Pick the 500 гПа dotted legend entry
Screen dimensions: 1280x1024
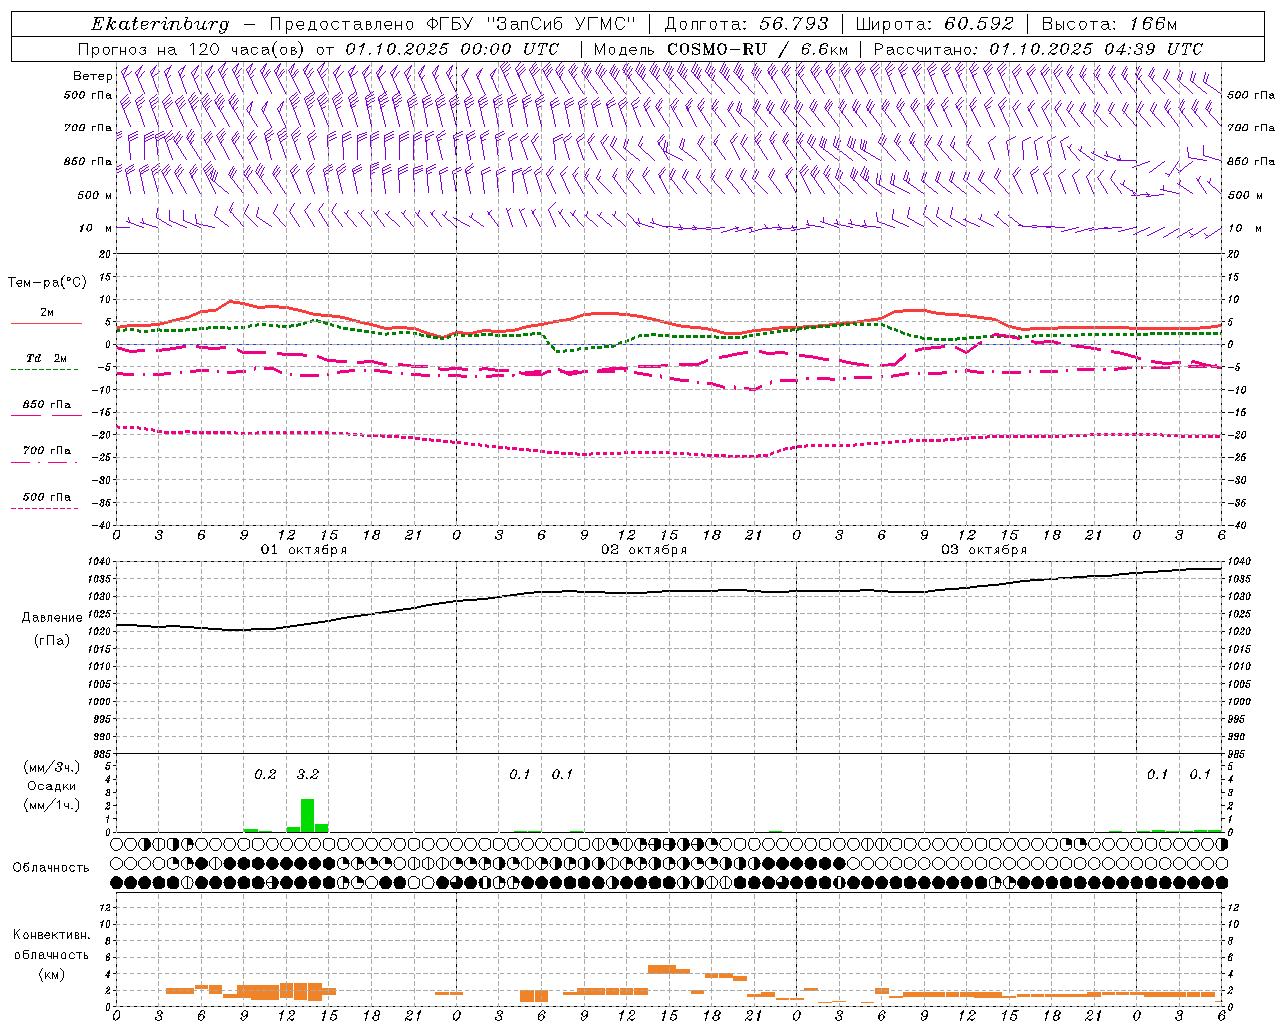click(46, 499)
